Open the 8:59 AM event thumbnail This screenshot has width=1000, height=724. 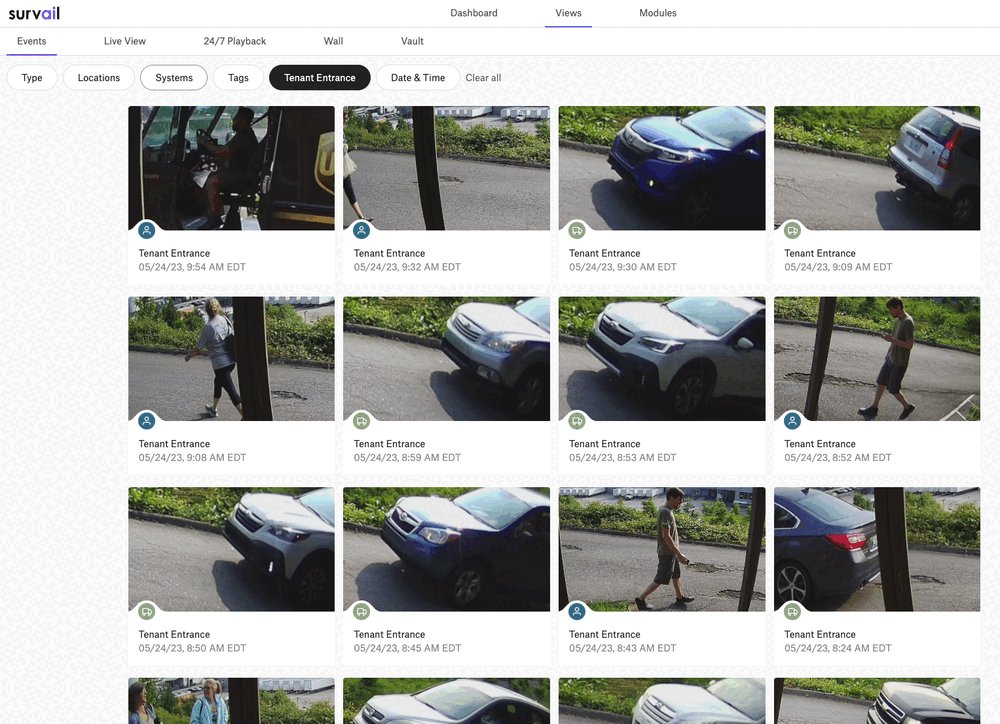point(446,358)
